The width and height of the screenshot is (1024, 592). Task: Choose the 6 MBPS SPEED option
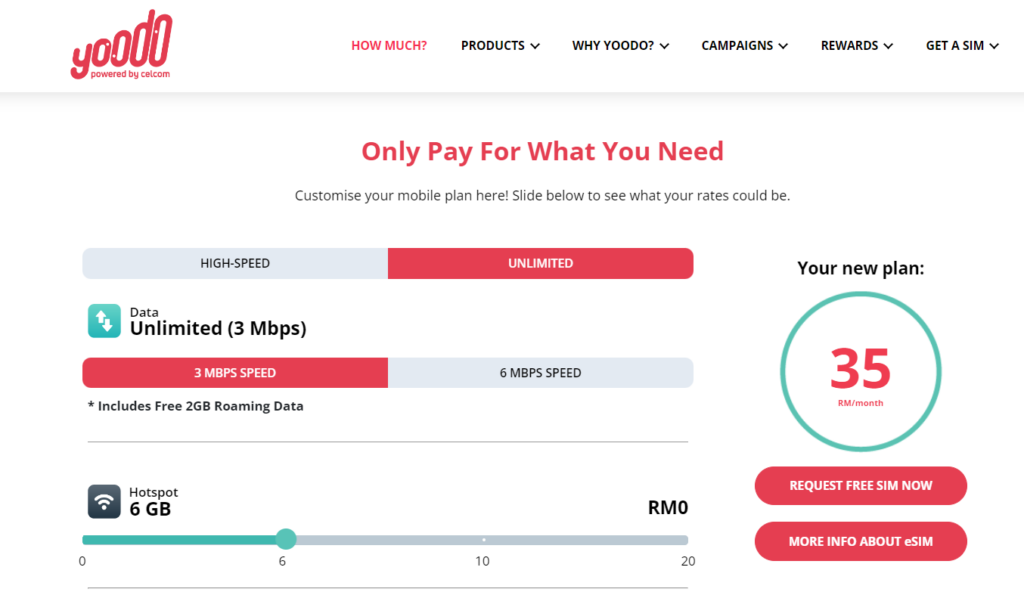(x=540, y=373)
